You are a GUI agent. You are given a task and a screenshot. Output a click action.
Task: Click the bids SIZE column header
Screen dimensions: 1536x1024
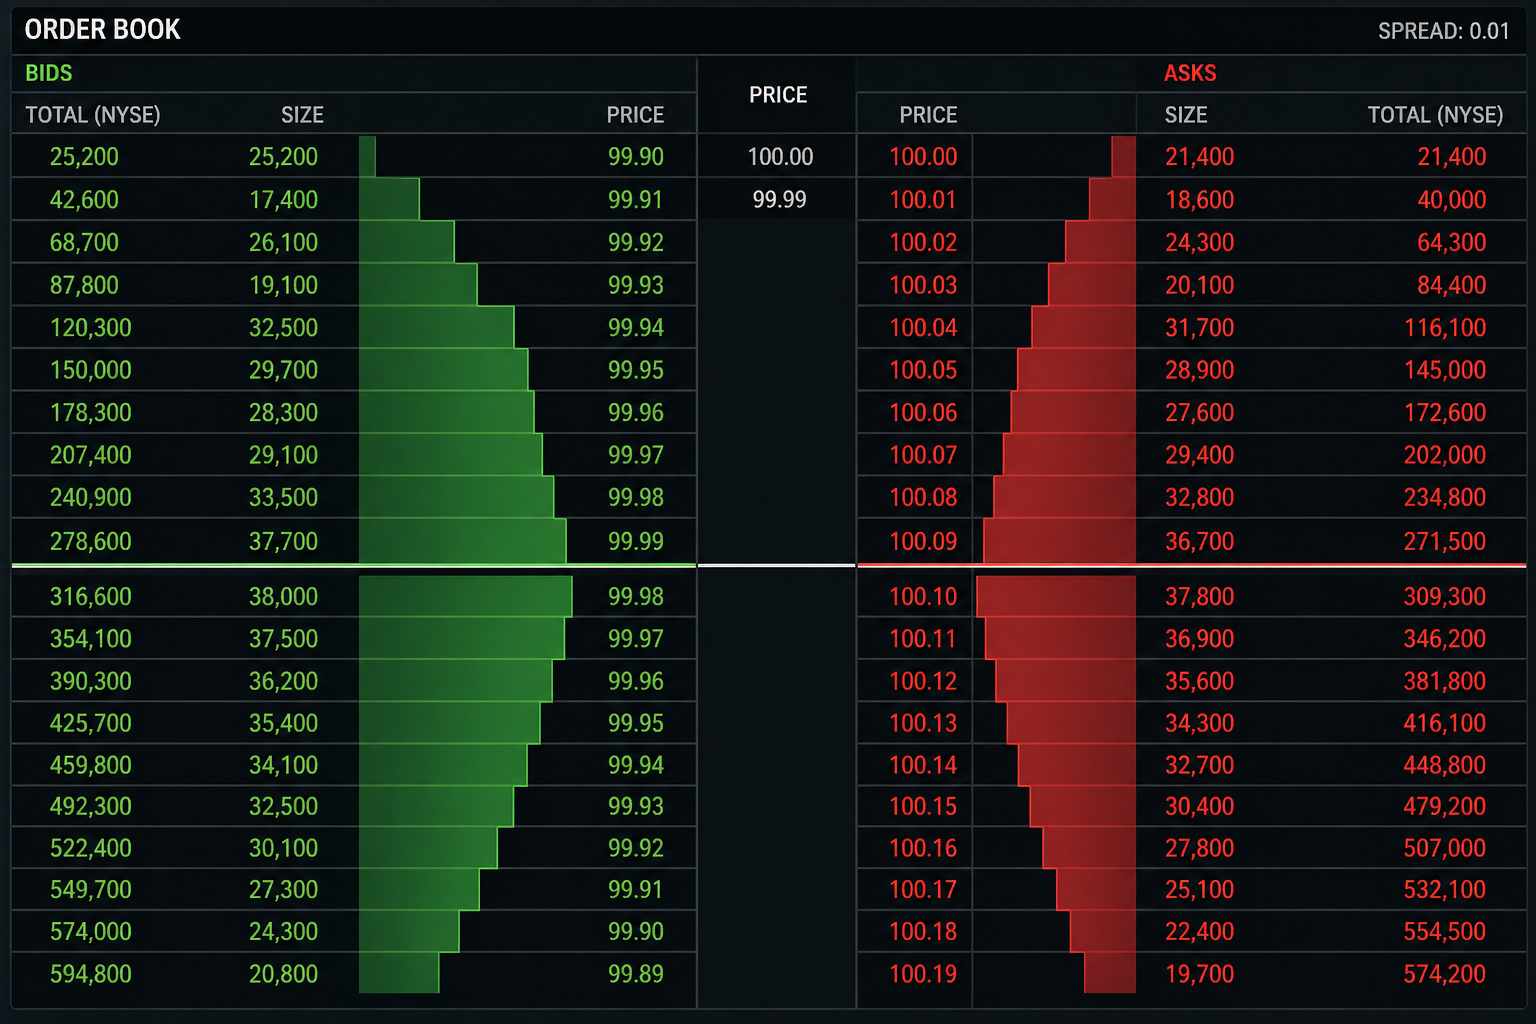point(302,115)
